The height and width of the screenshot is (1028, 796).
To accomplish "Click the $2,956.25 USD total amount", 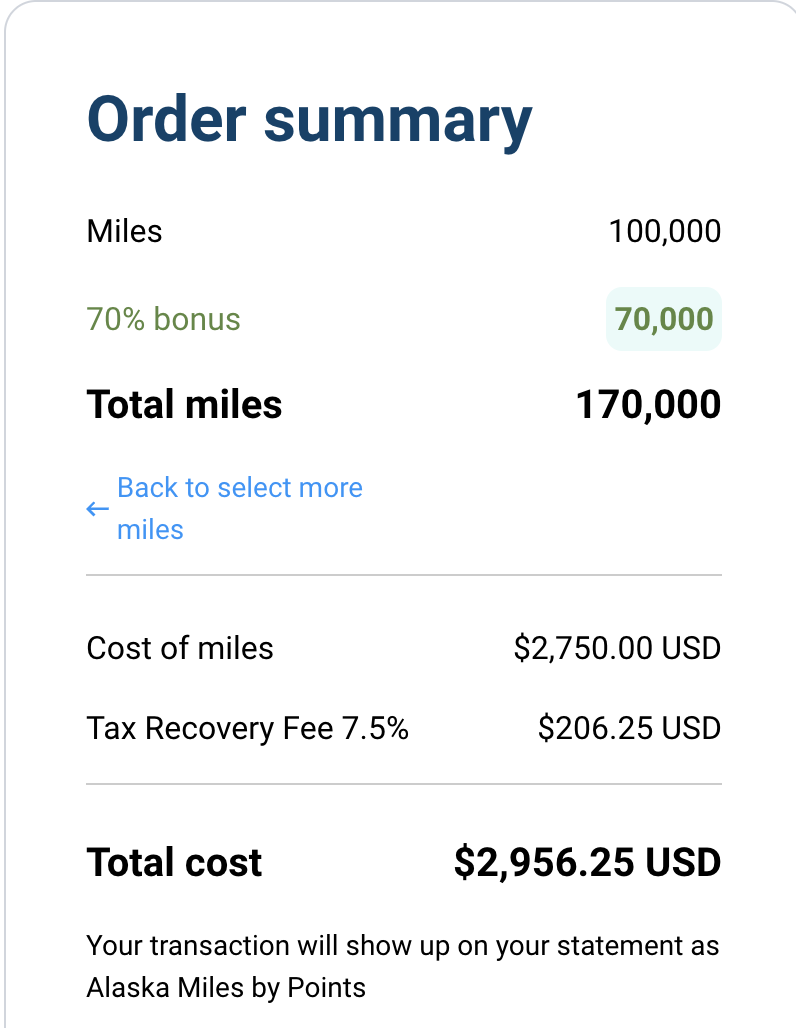I will point(587,862).
